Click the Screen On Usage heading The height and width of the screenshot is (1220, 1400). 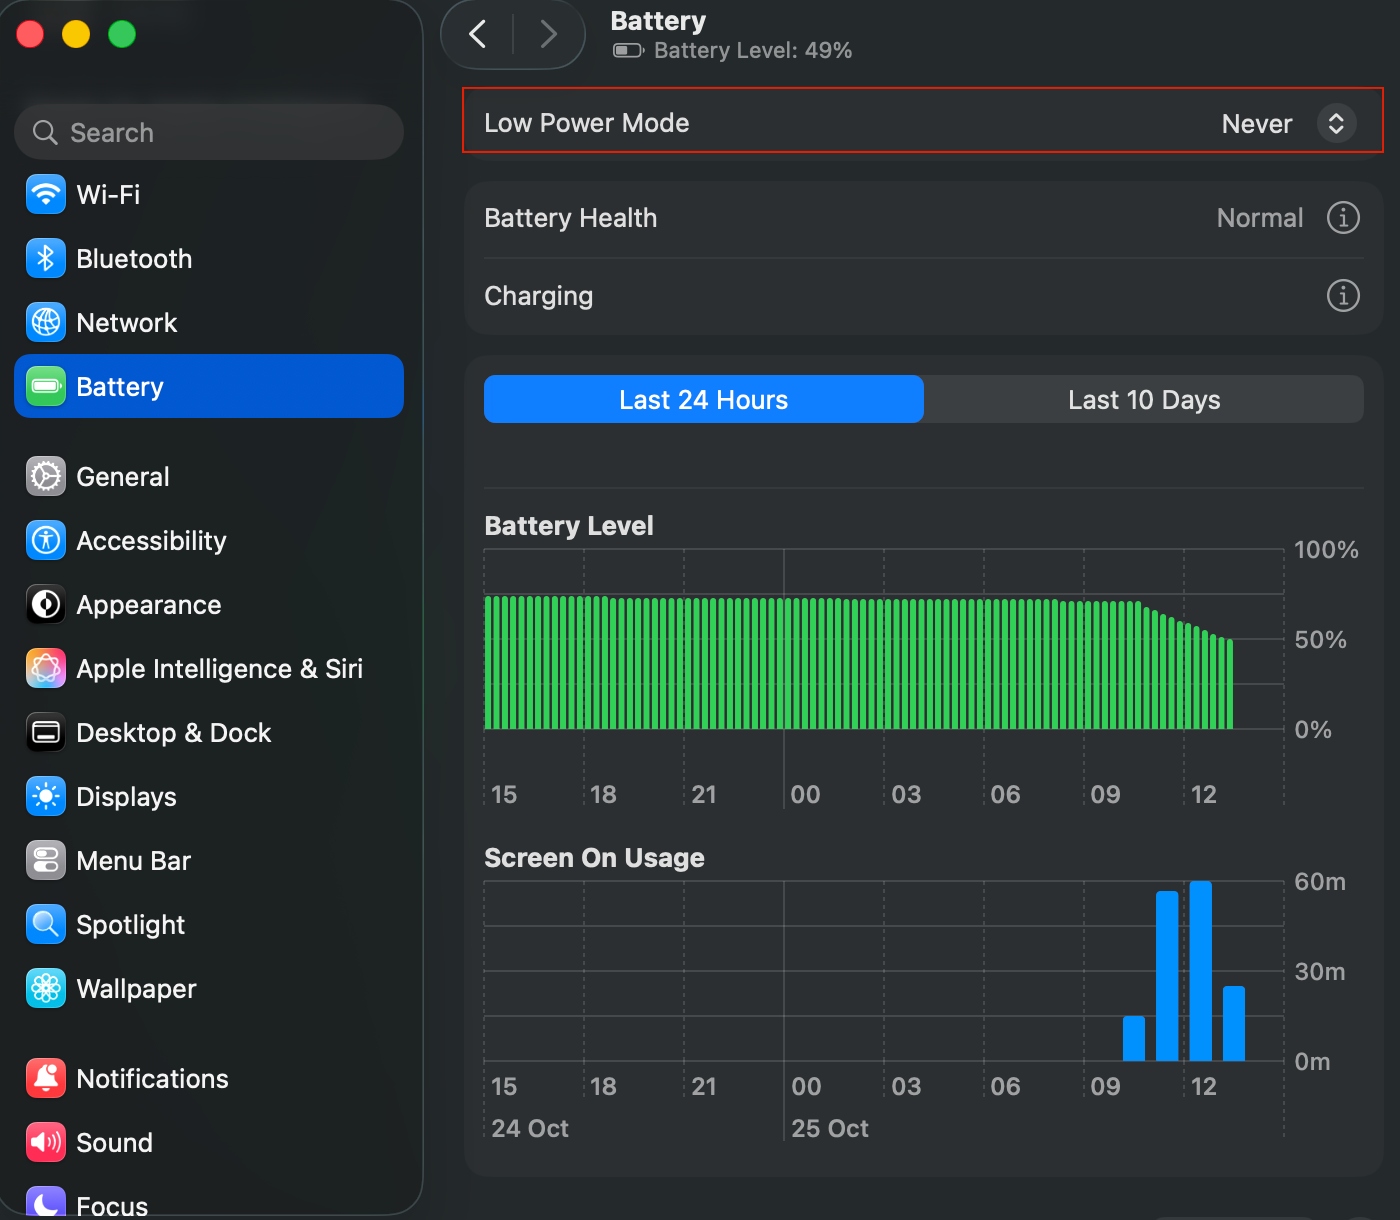pos(594,858)
